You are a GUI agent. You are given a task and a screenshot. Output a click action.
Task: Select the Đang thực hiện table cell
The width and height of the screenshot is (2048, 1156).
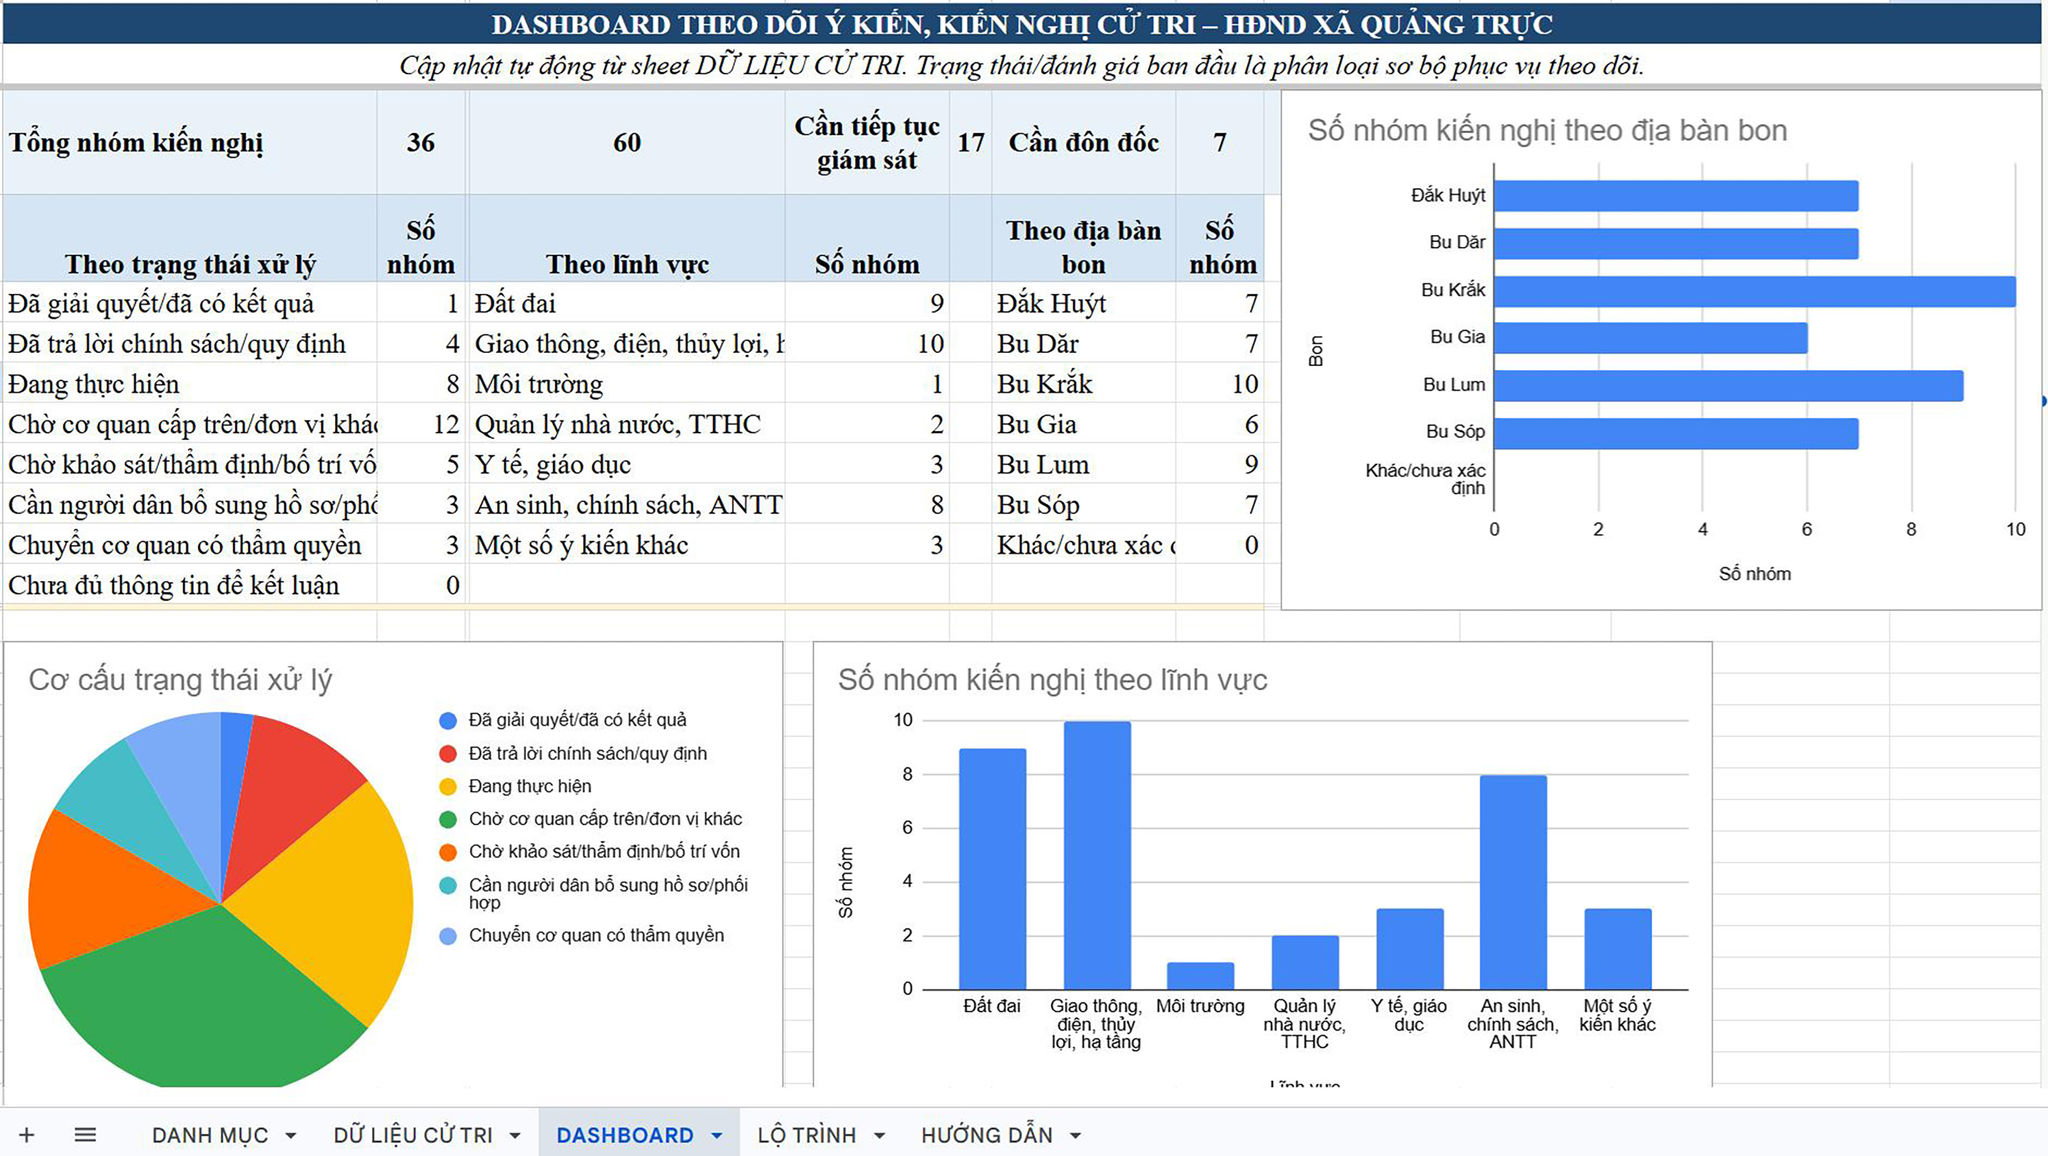pos(190,384)
